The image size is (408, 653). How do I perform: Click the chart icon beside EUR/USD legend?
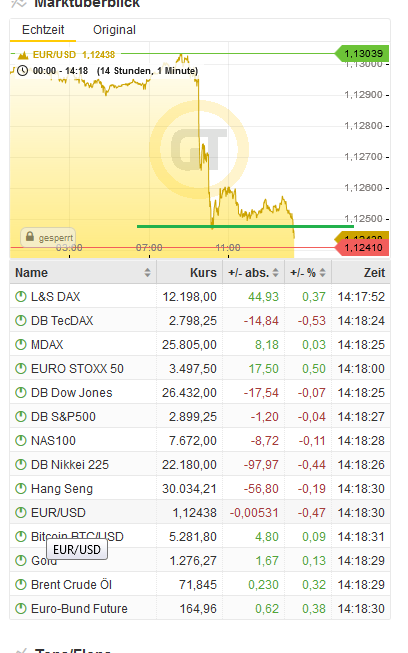(x=23, y=55)
